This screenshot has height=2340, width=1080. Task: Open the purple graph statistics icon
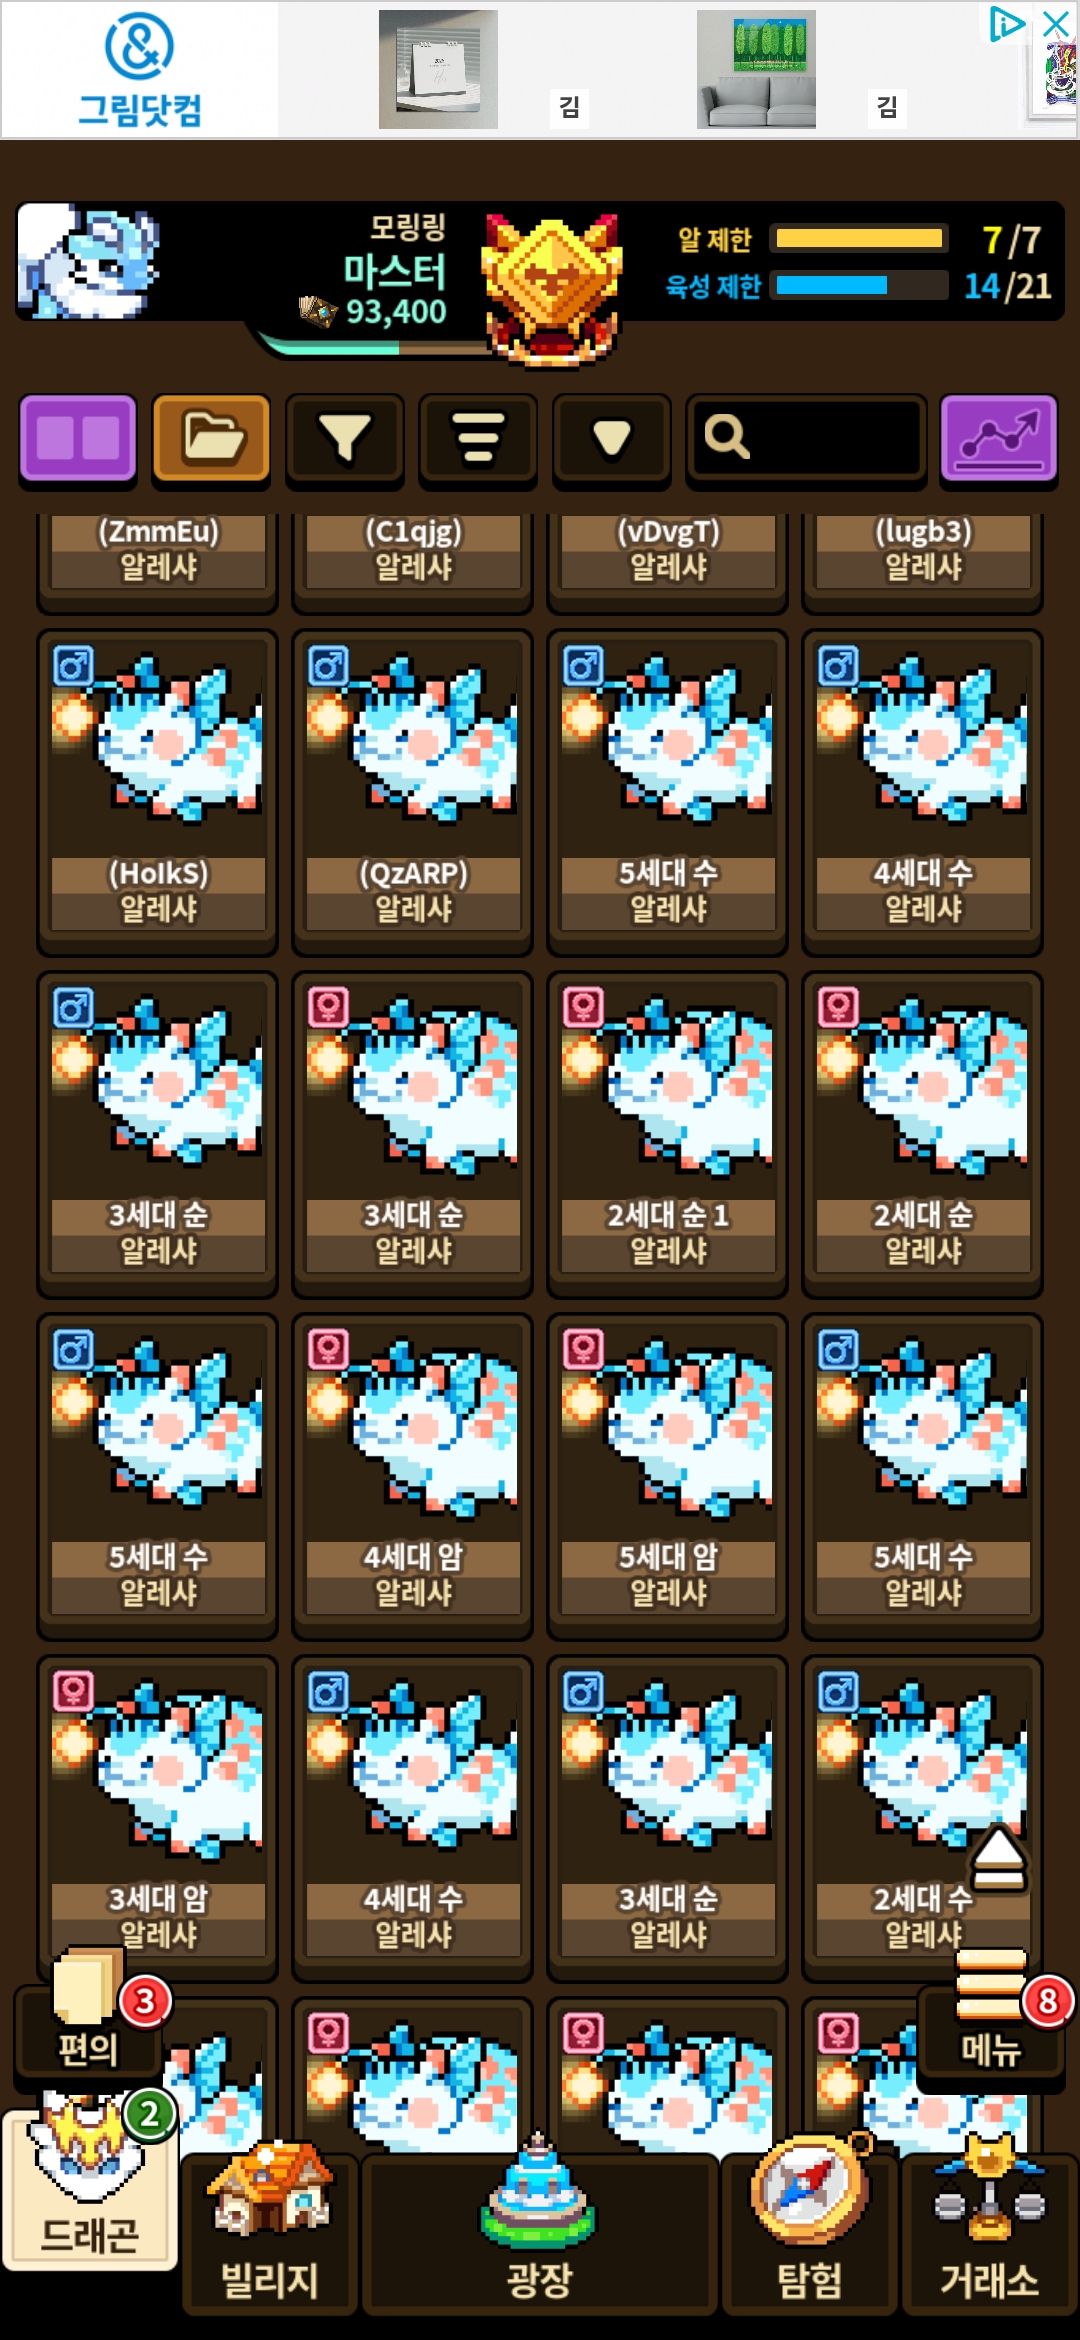pos(998,438)
